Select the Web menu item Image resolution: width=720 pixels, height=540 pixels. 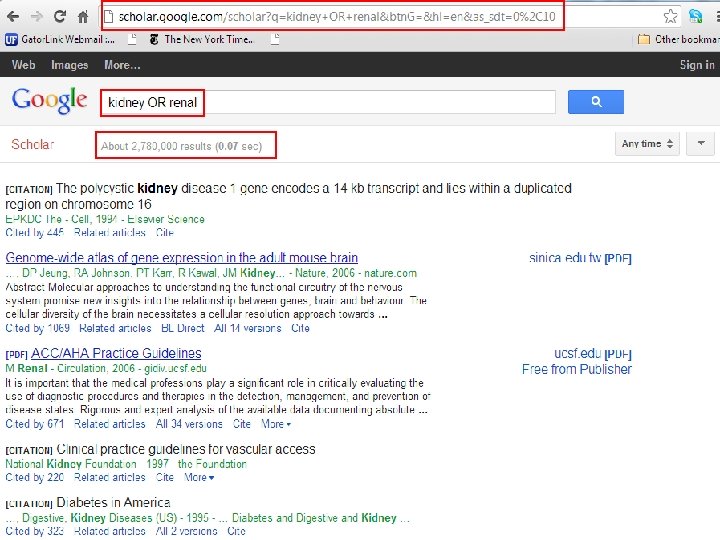pyautogui.click(x=23, y=65)
